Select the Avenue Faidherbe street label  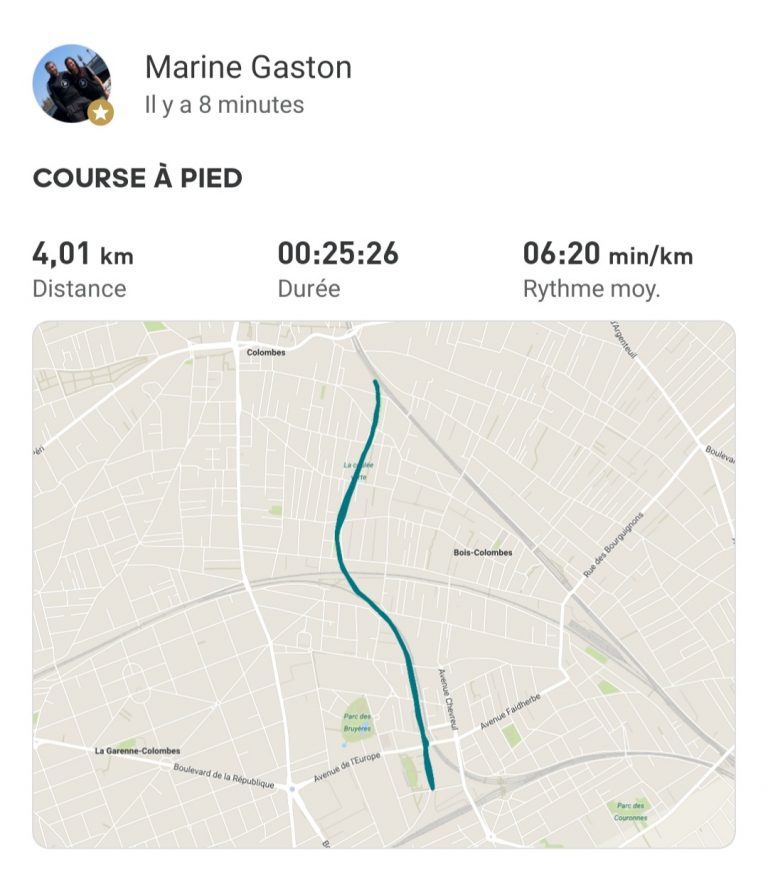pos(511,711)
